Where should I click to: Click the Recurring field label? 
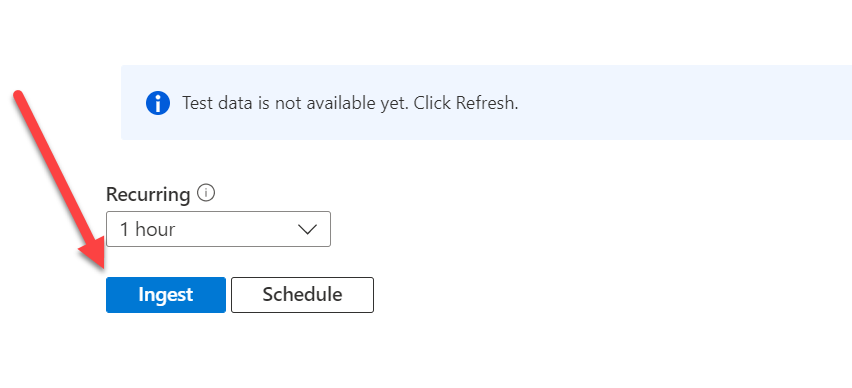coord(148,194)
